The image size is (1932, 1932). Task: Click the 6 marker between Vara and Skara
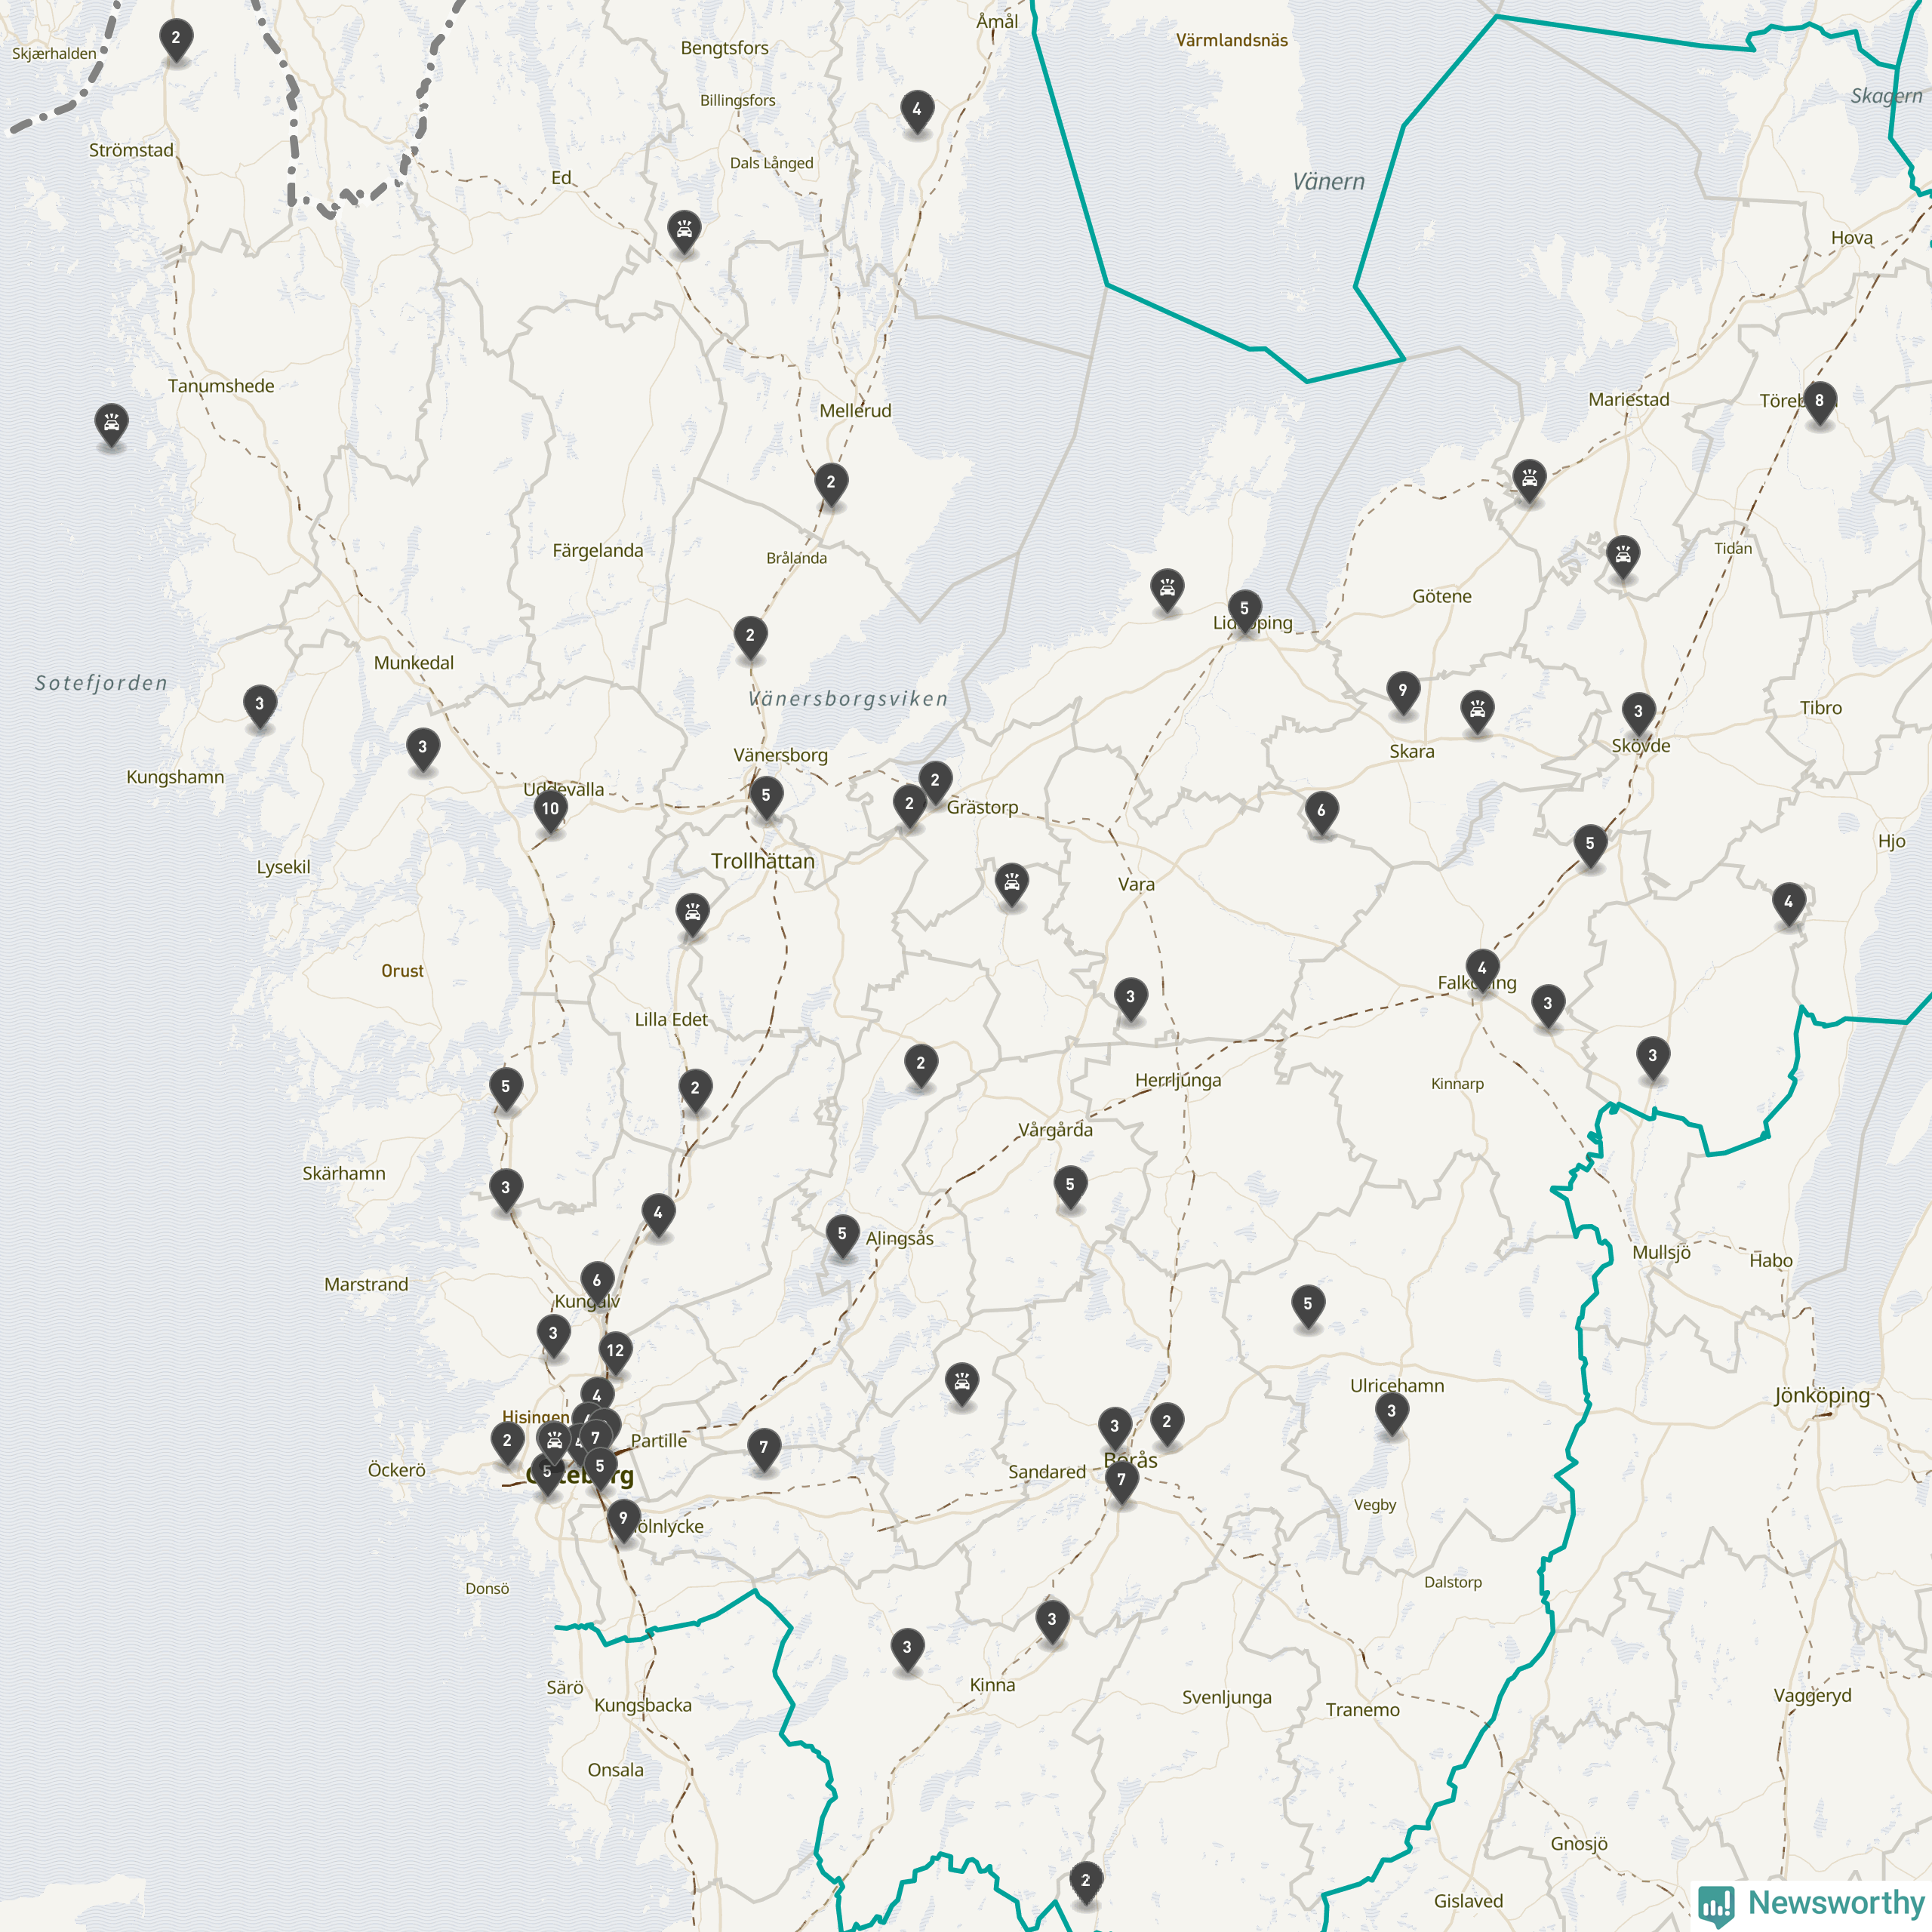(1321, 813)
